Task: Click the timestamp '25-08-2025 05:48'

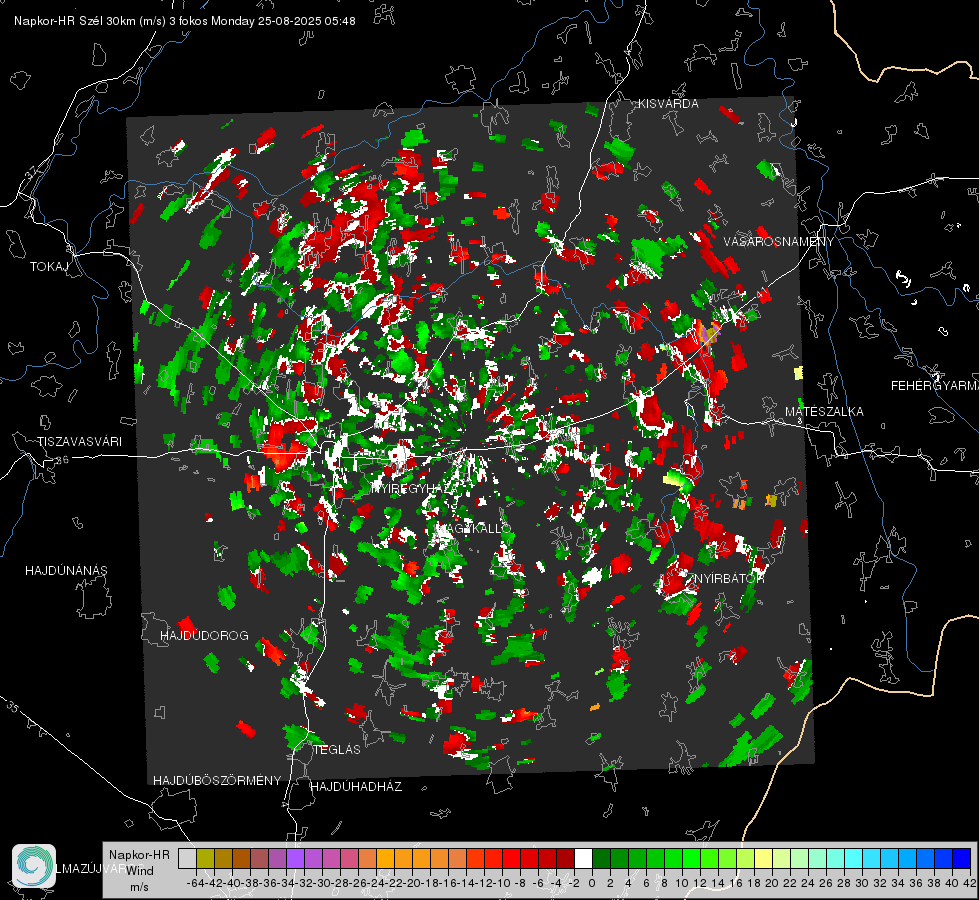Action: click(307, 21)
